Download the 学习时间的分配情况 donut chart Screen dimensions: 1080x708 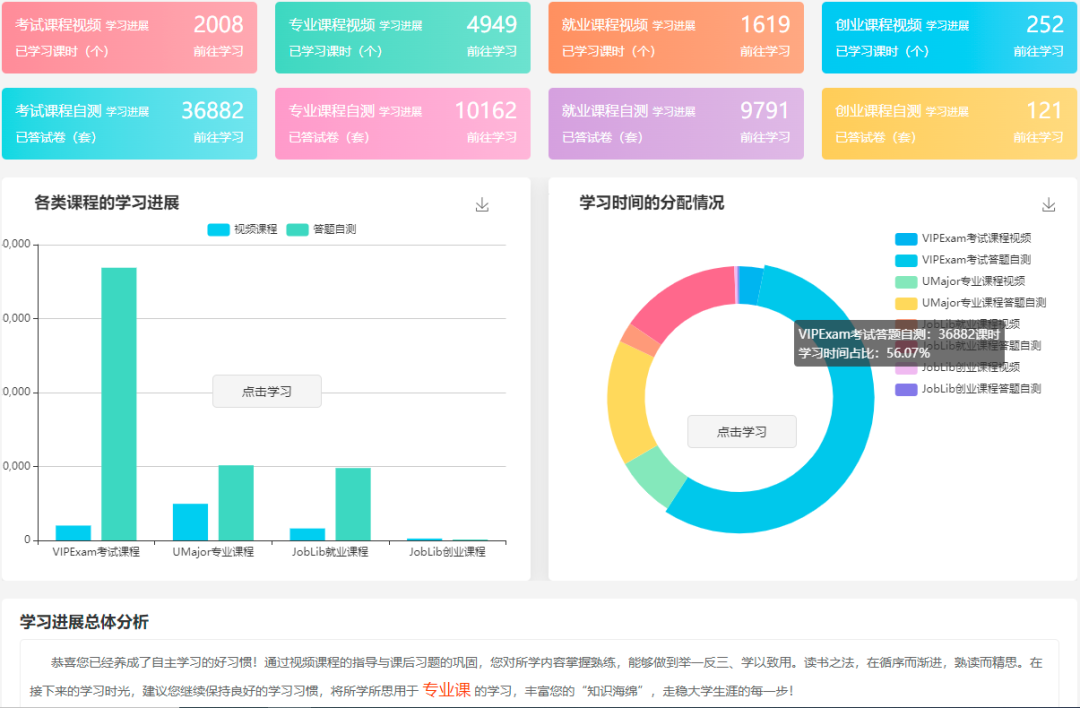pyautogui.click(x=1048, y=205)
